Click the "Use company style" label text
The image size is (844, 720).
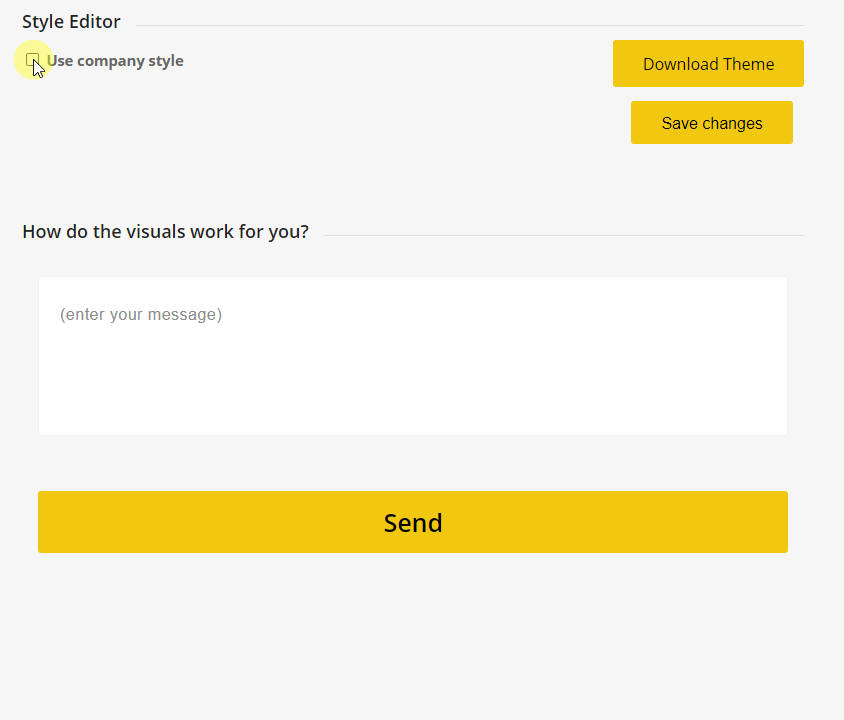pyautogui.click(x=115, y=61)
